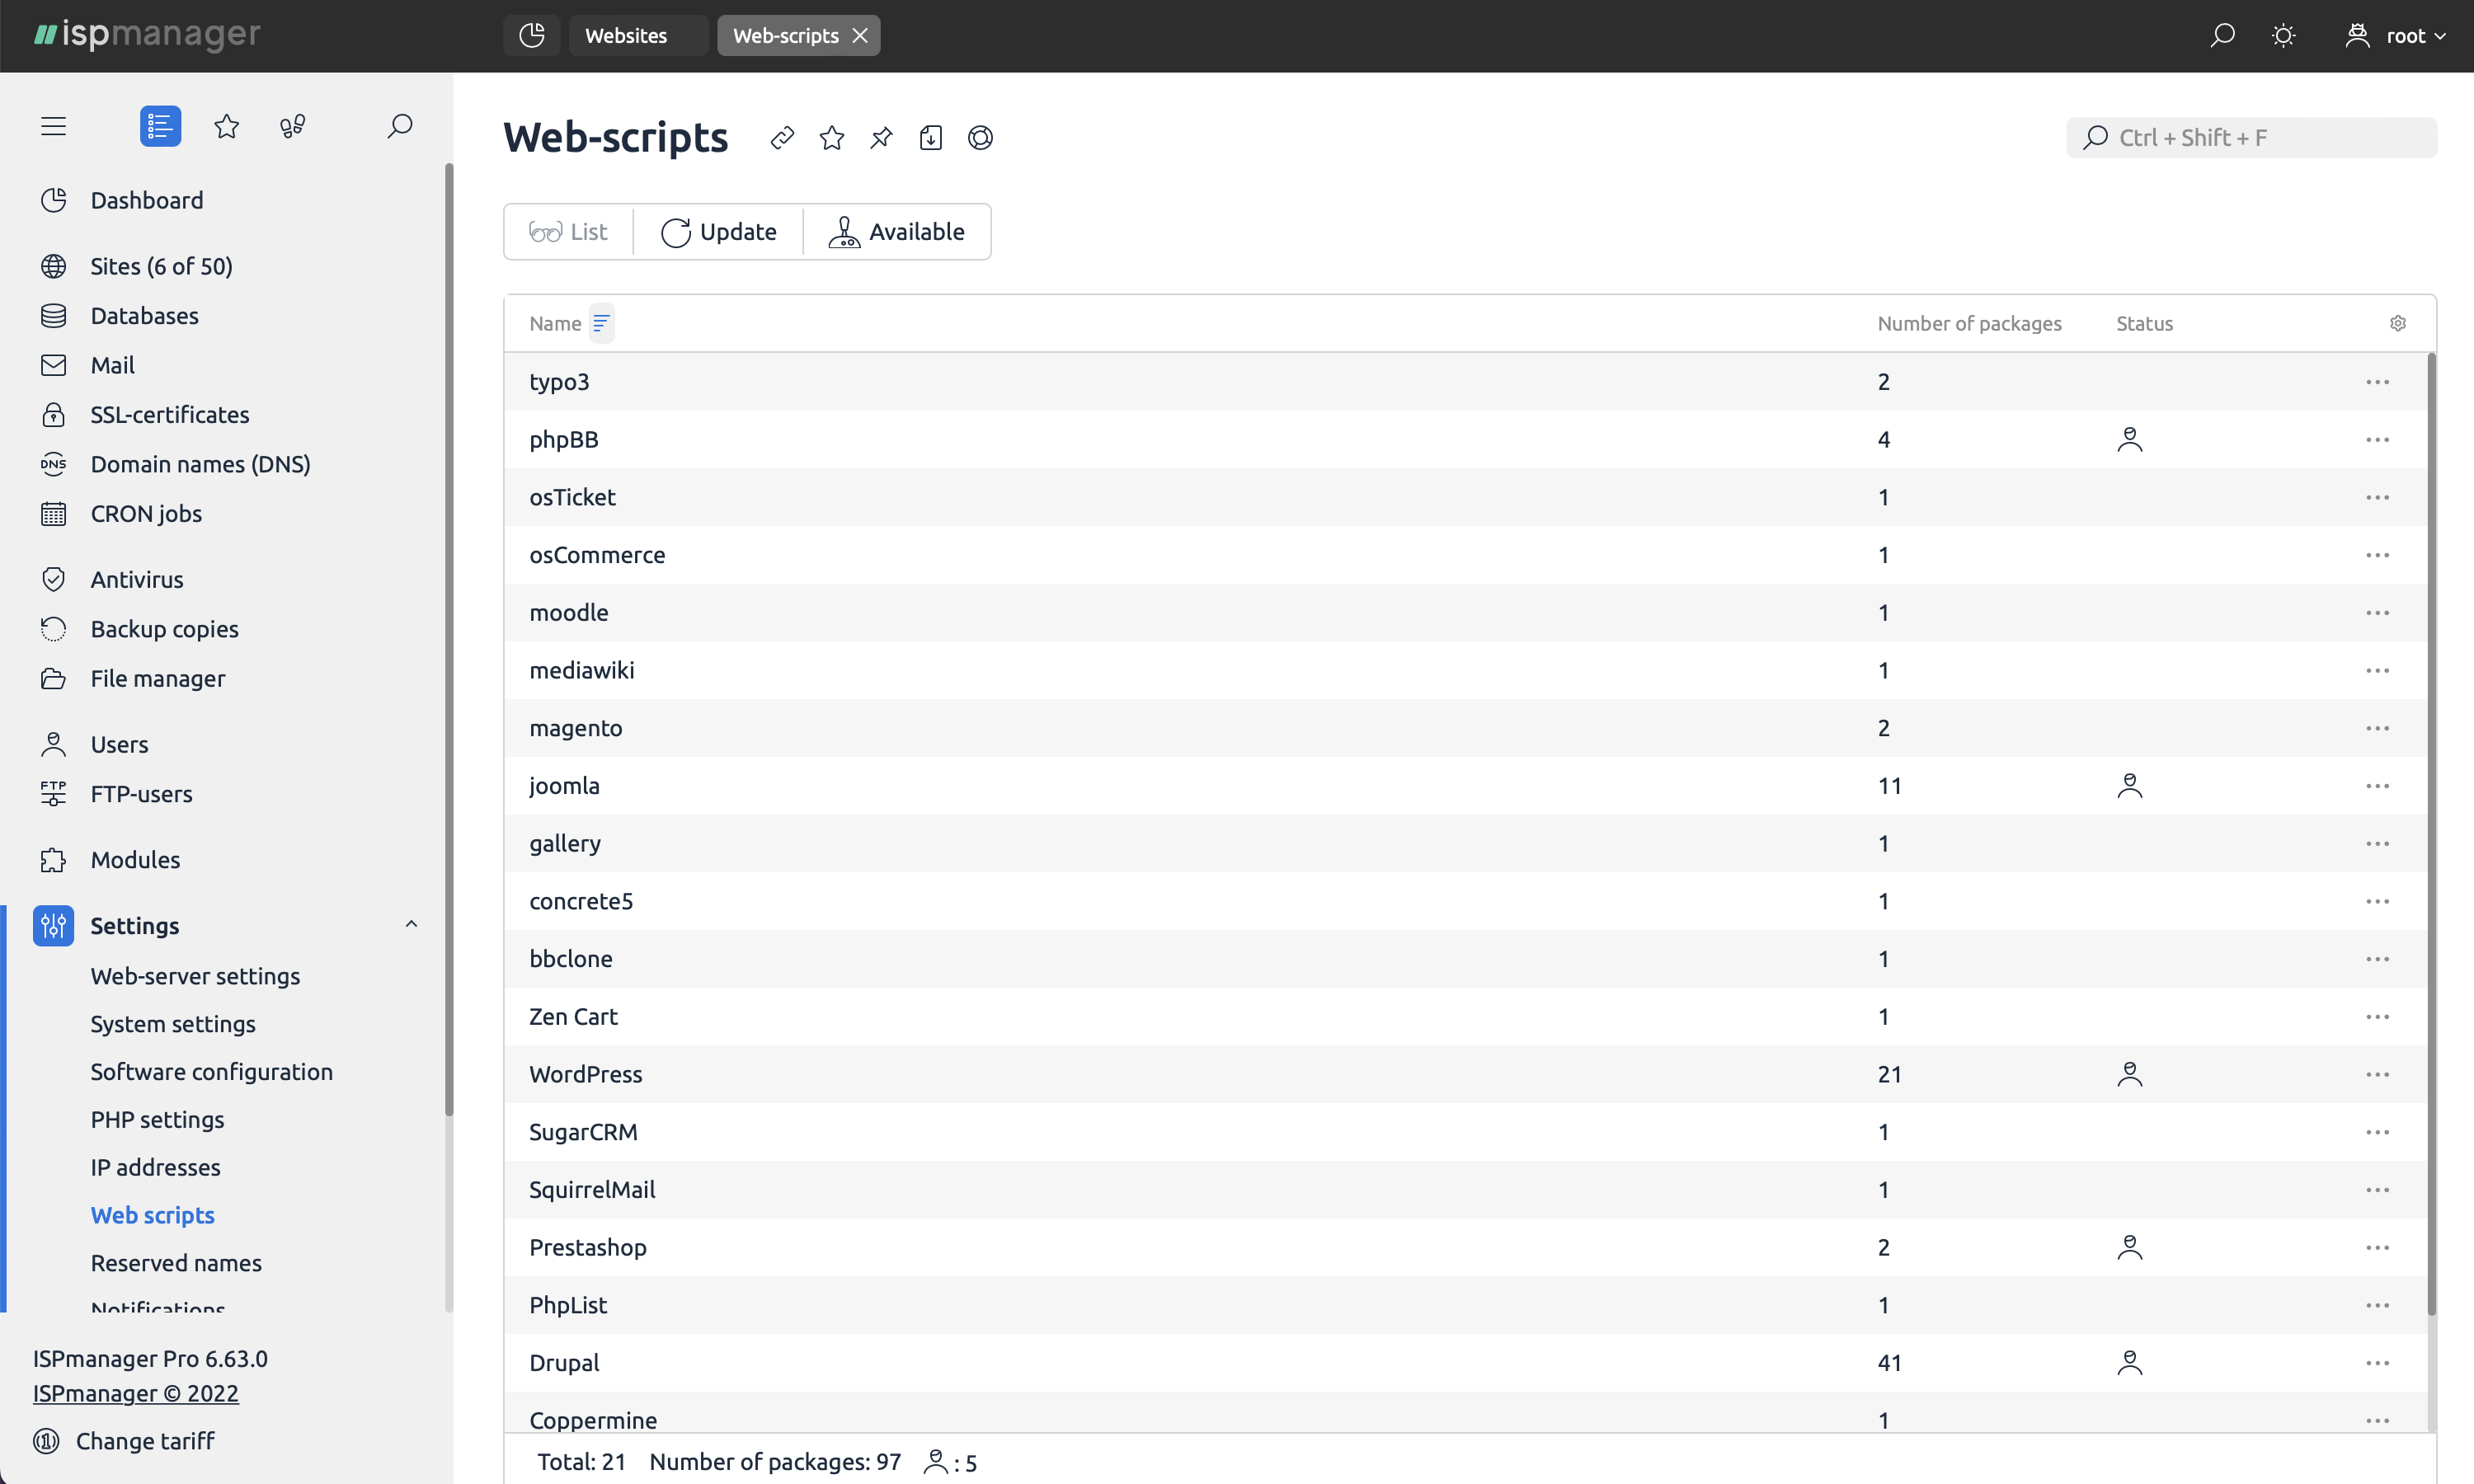
Task: Toggle Name column sort icon
Action: coord(601,323)
